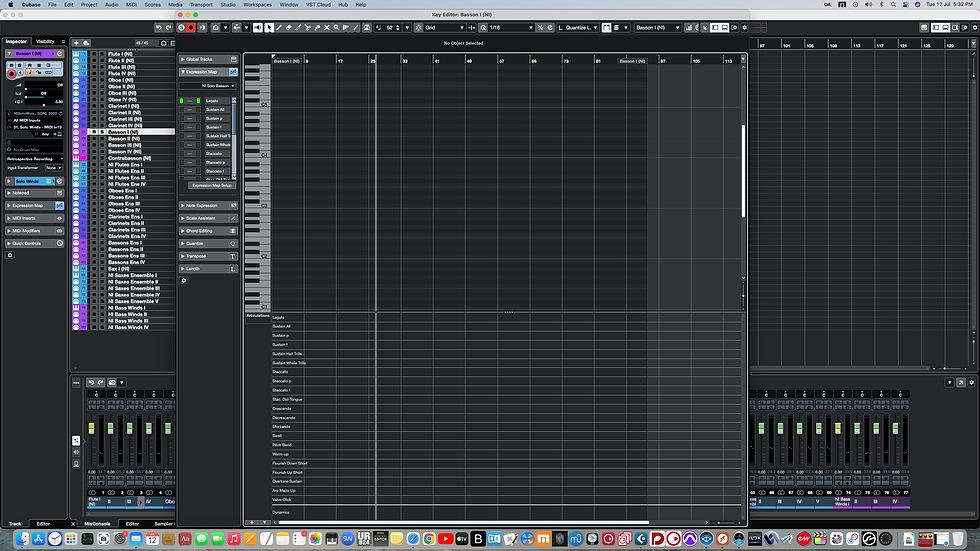The width and height of the screenshot is (980, 551).
Task: Open Finder from the Dock
Action: [x=22, y=539]
